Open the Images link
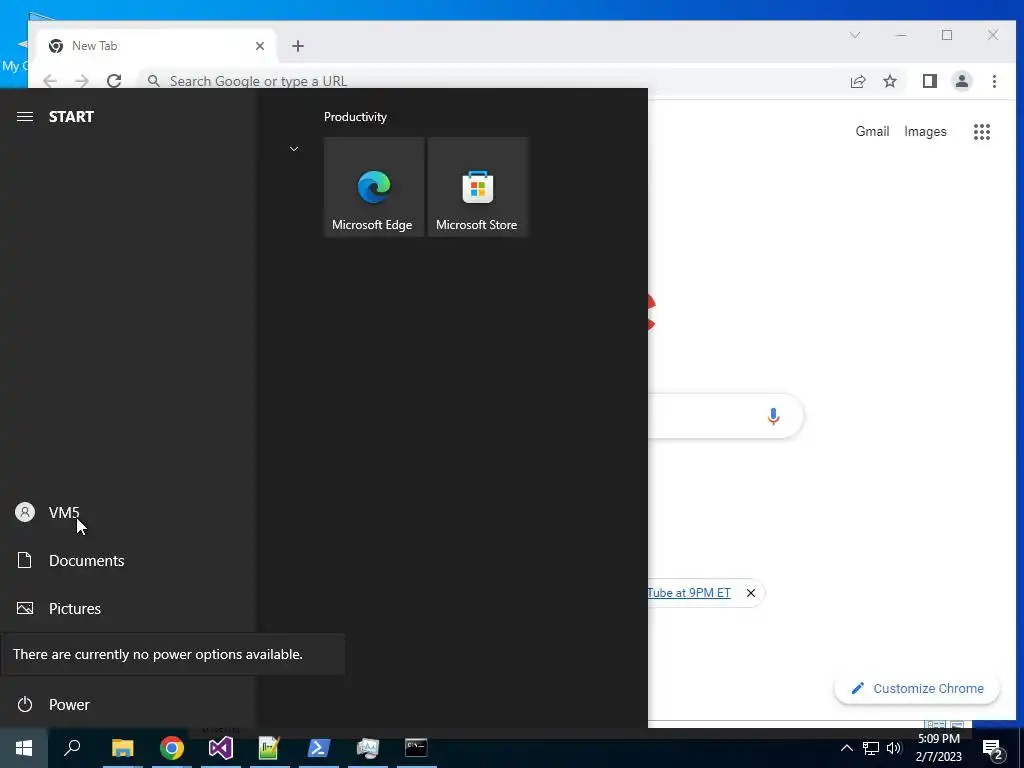 click(x=925, y=131)
